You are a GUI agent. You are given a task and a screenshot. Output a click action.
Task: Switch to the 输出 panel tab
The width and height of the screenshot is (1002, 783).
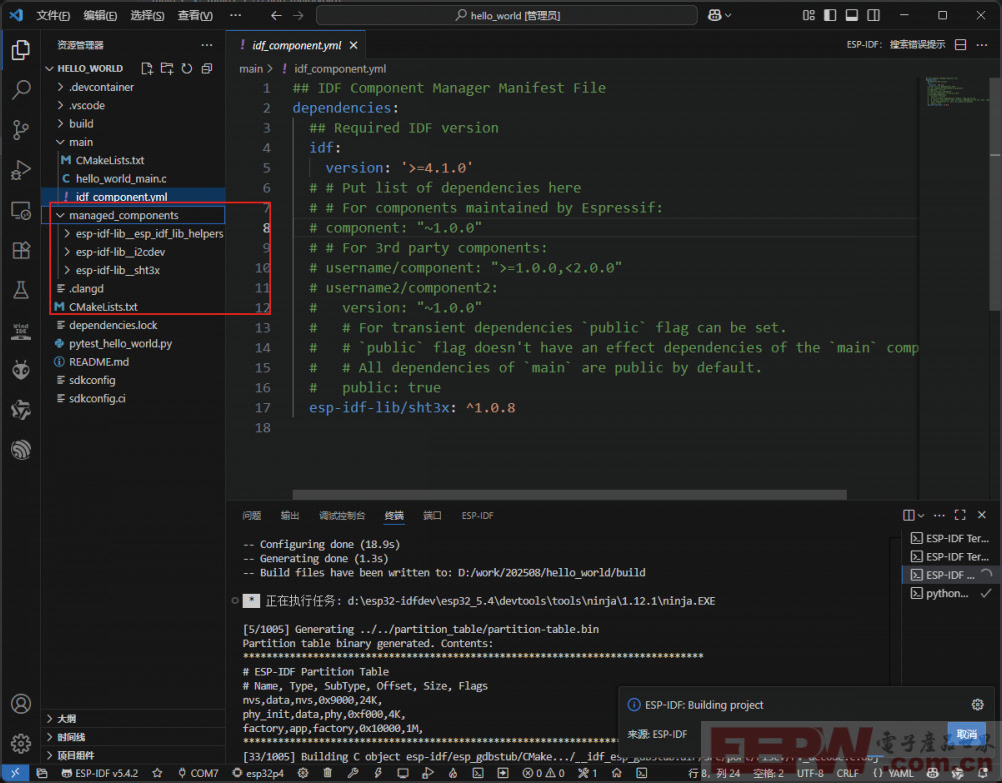click(x=290, y=516)
